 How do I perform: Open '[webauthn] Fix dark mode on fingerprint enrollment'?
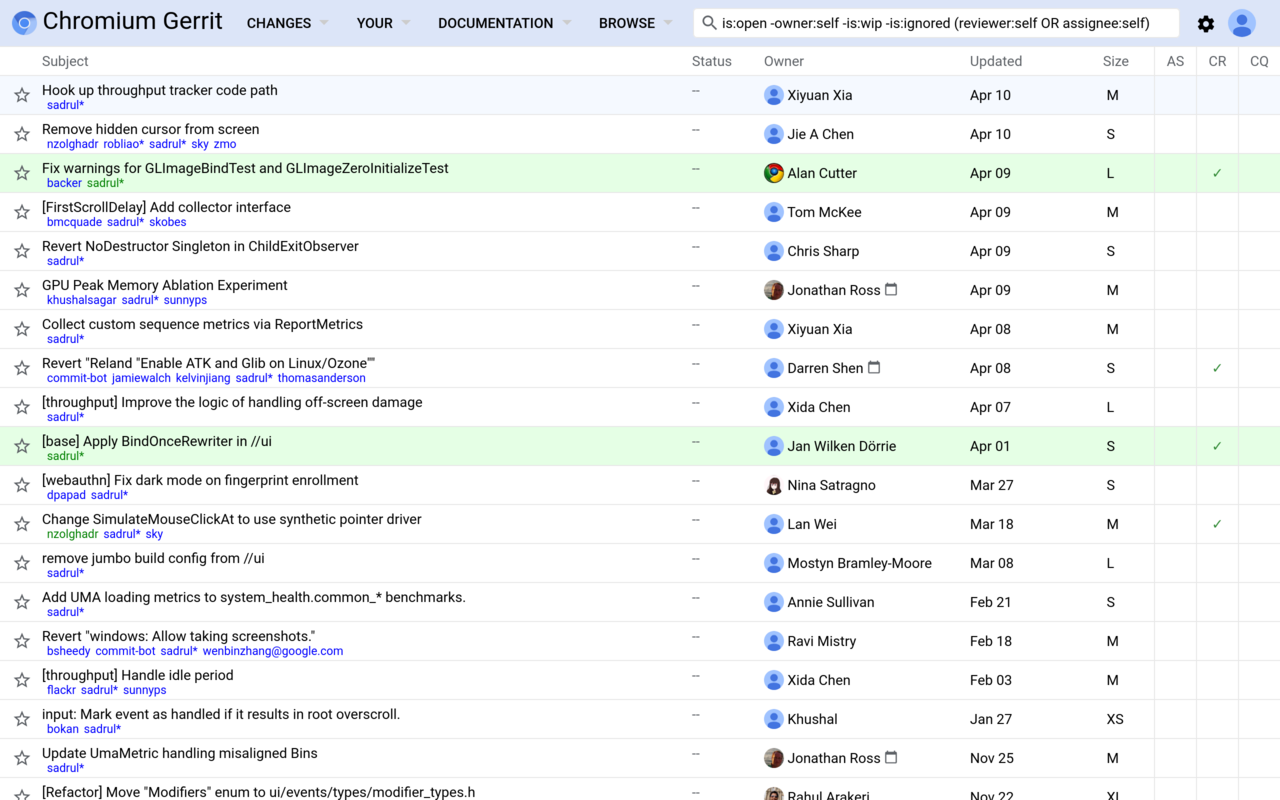[200, 480]
